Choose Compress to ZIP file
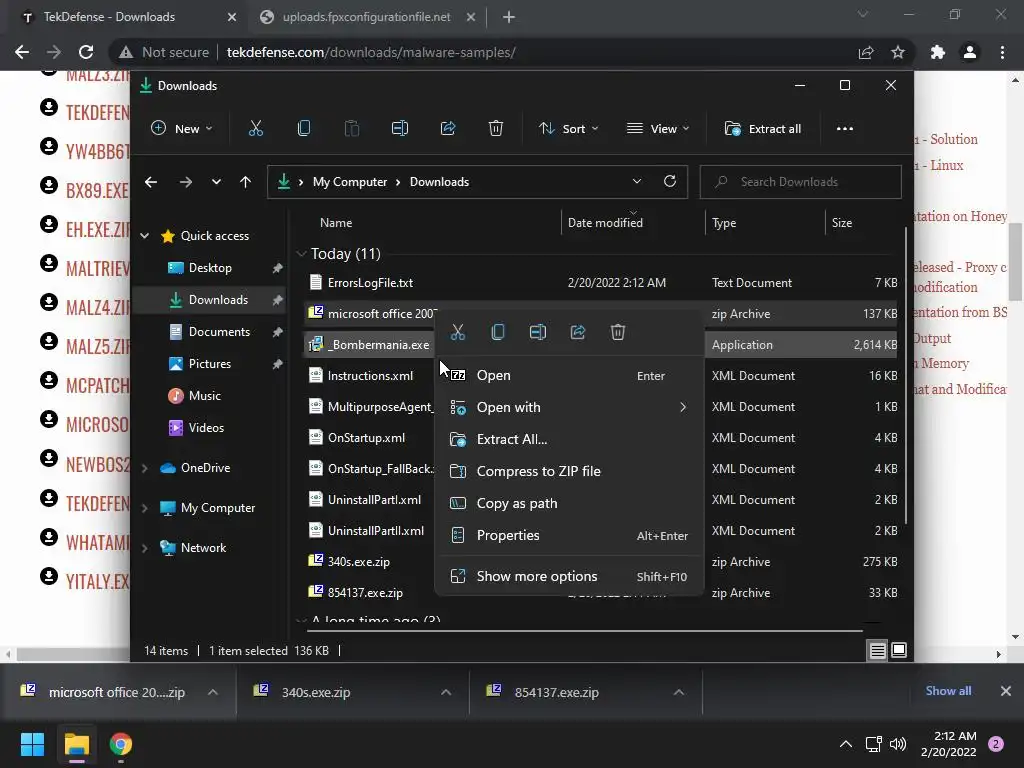This screenshot has height=768, width=1024. (569, 472)
